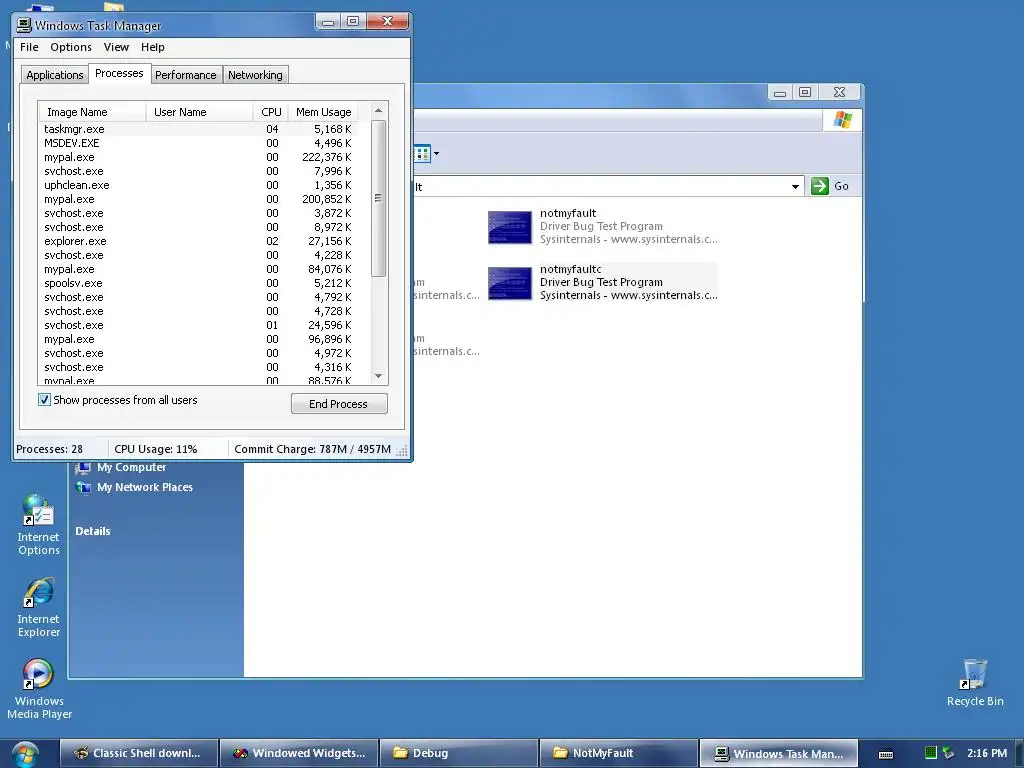Click the Task Manager title bar icon
Viewport: 1024px width, 768px height.
(24, 25)
